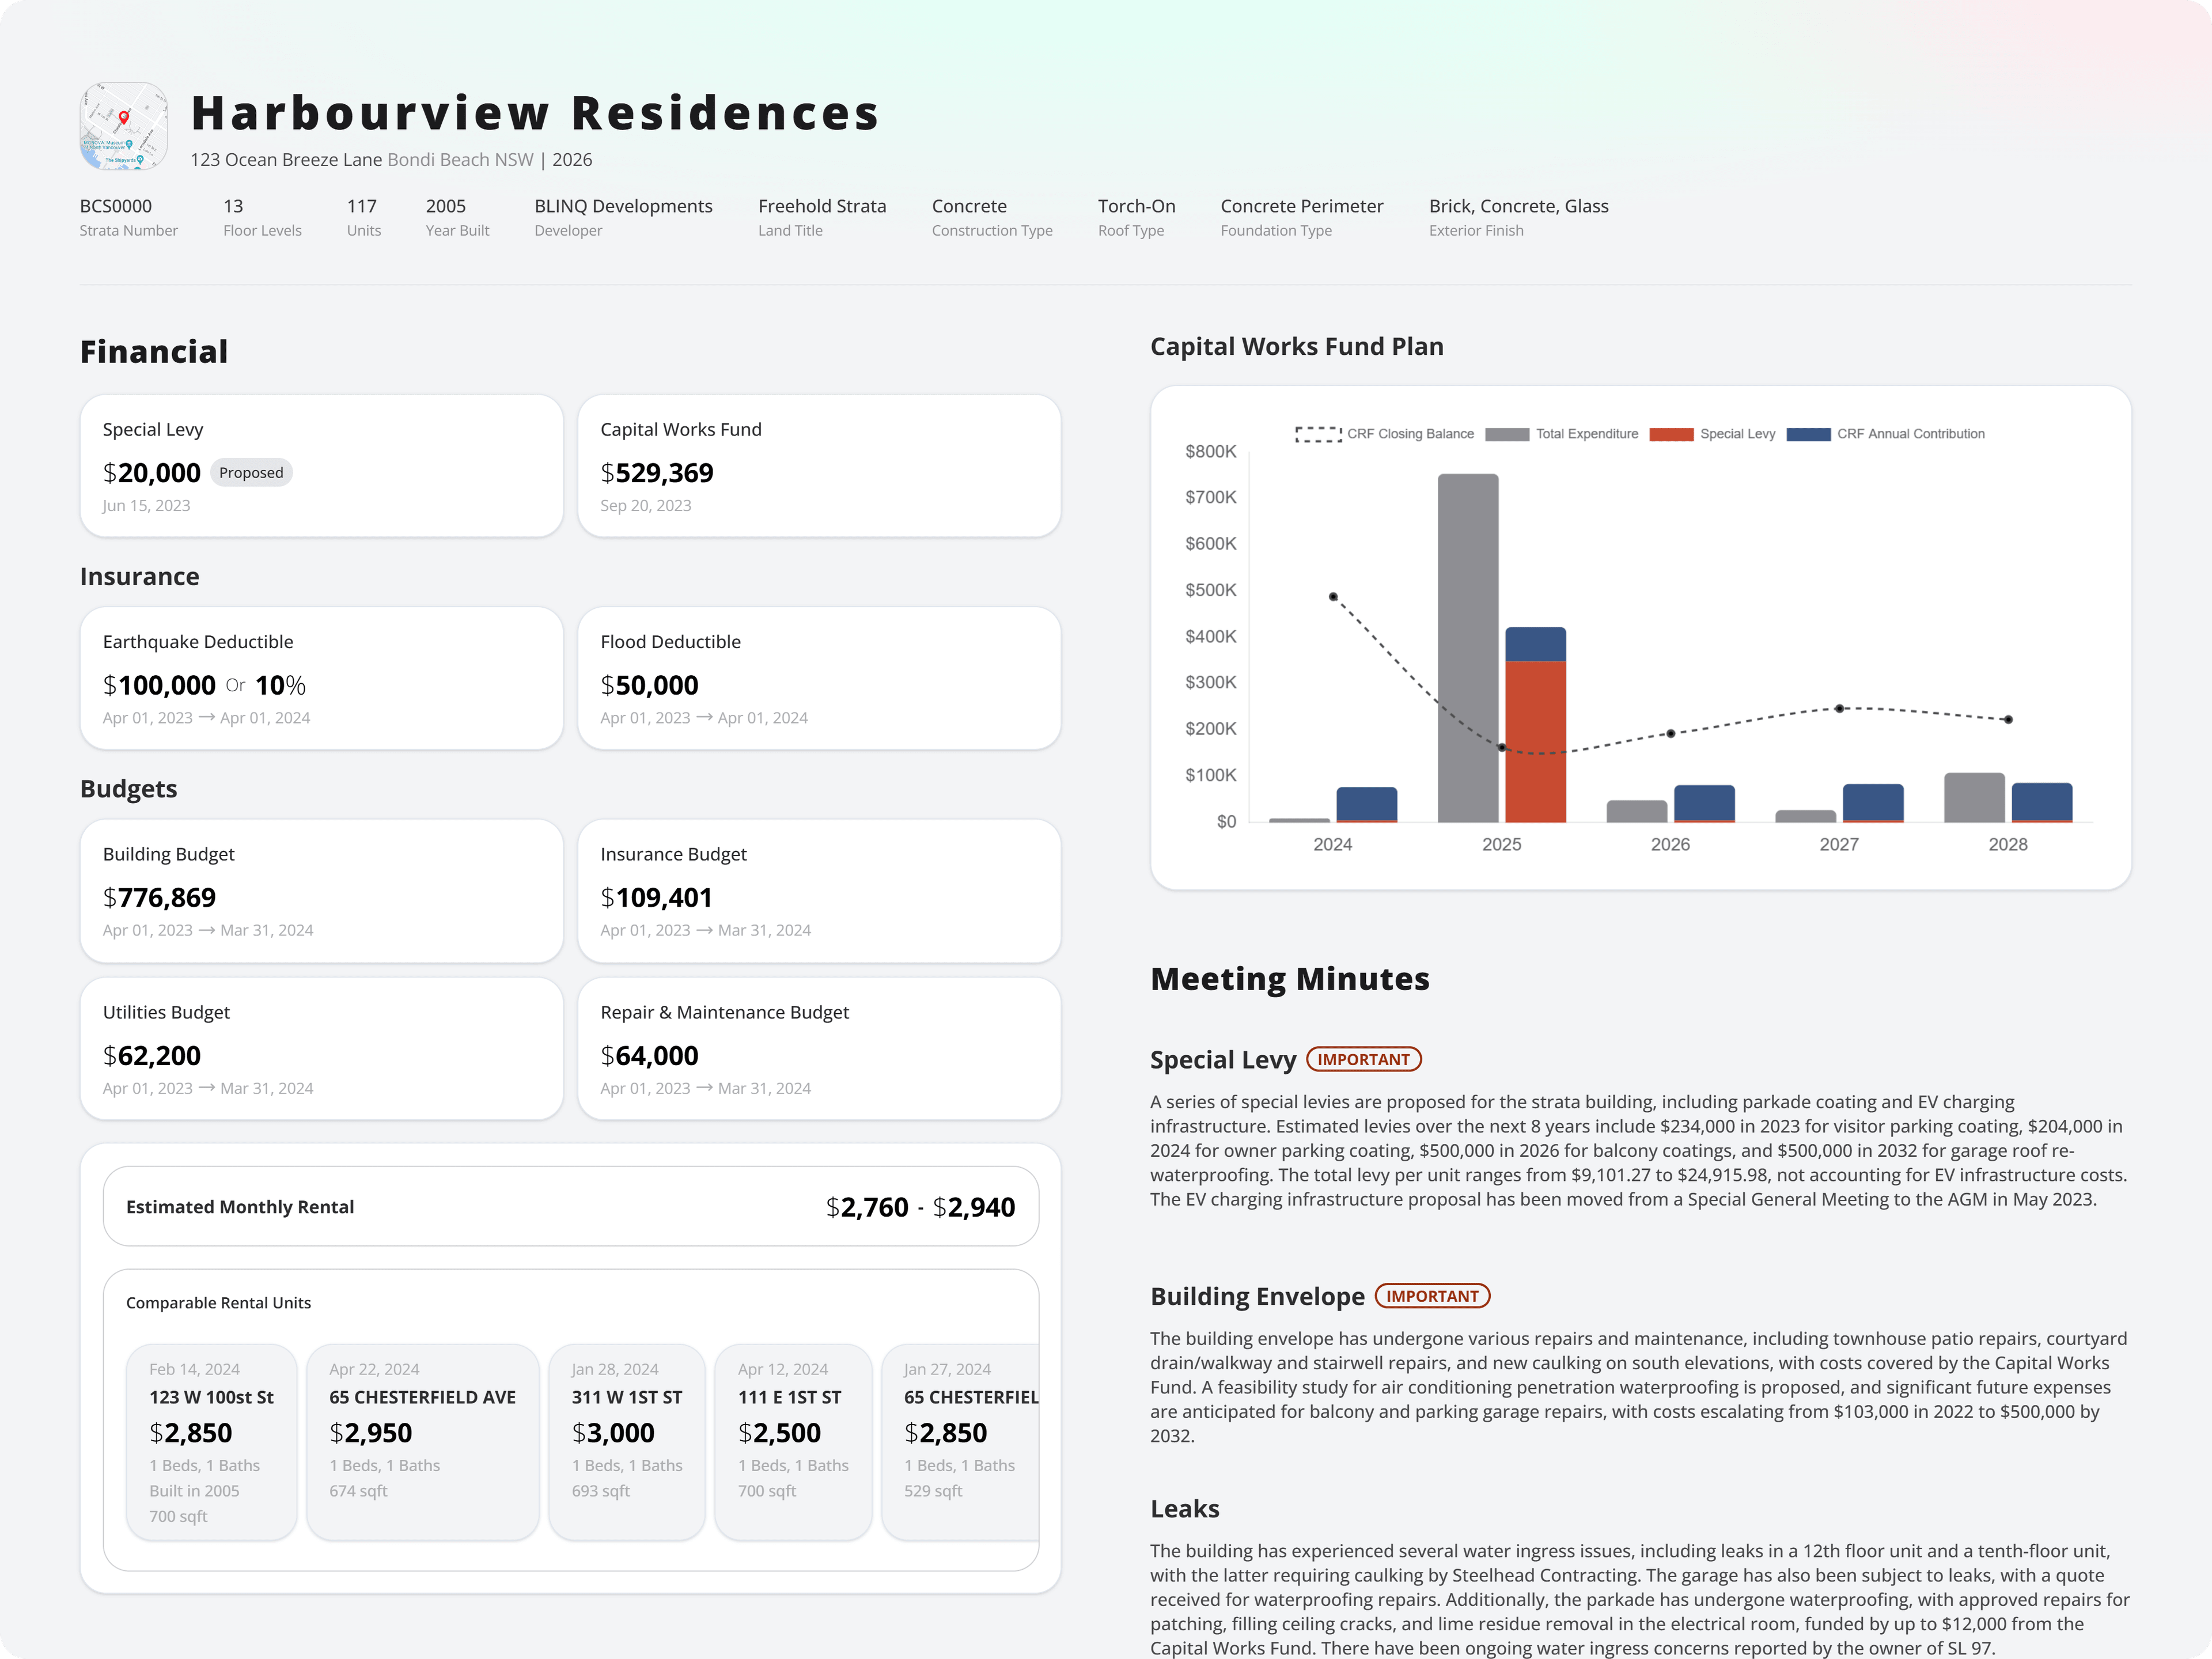The height and width of the screenshot is (1659, 2212).
Task: Click the IMPORTANT badge beside Building Envelope
Action: point(1432,1296)
